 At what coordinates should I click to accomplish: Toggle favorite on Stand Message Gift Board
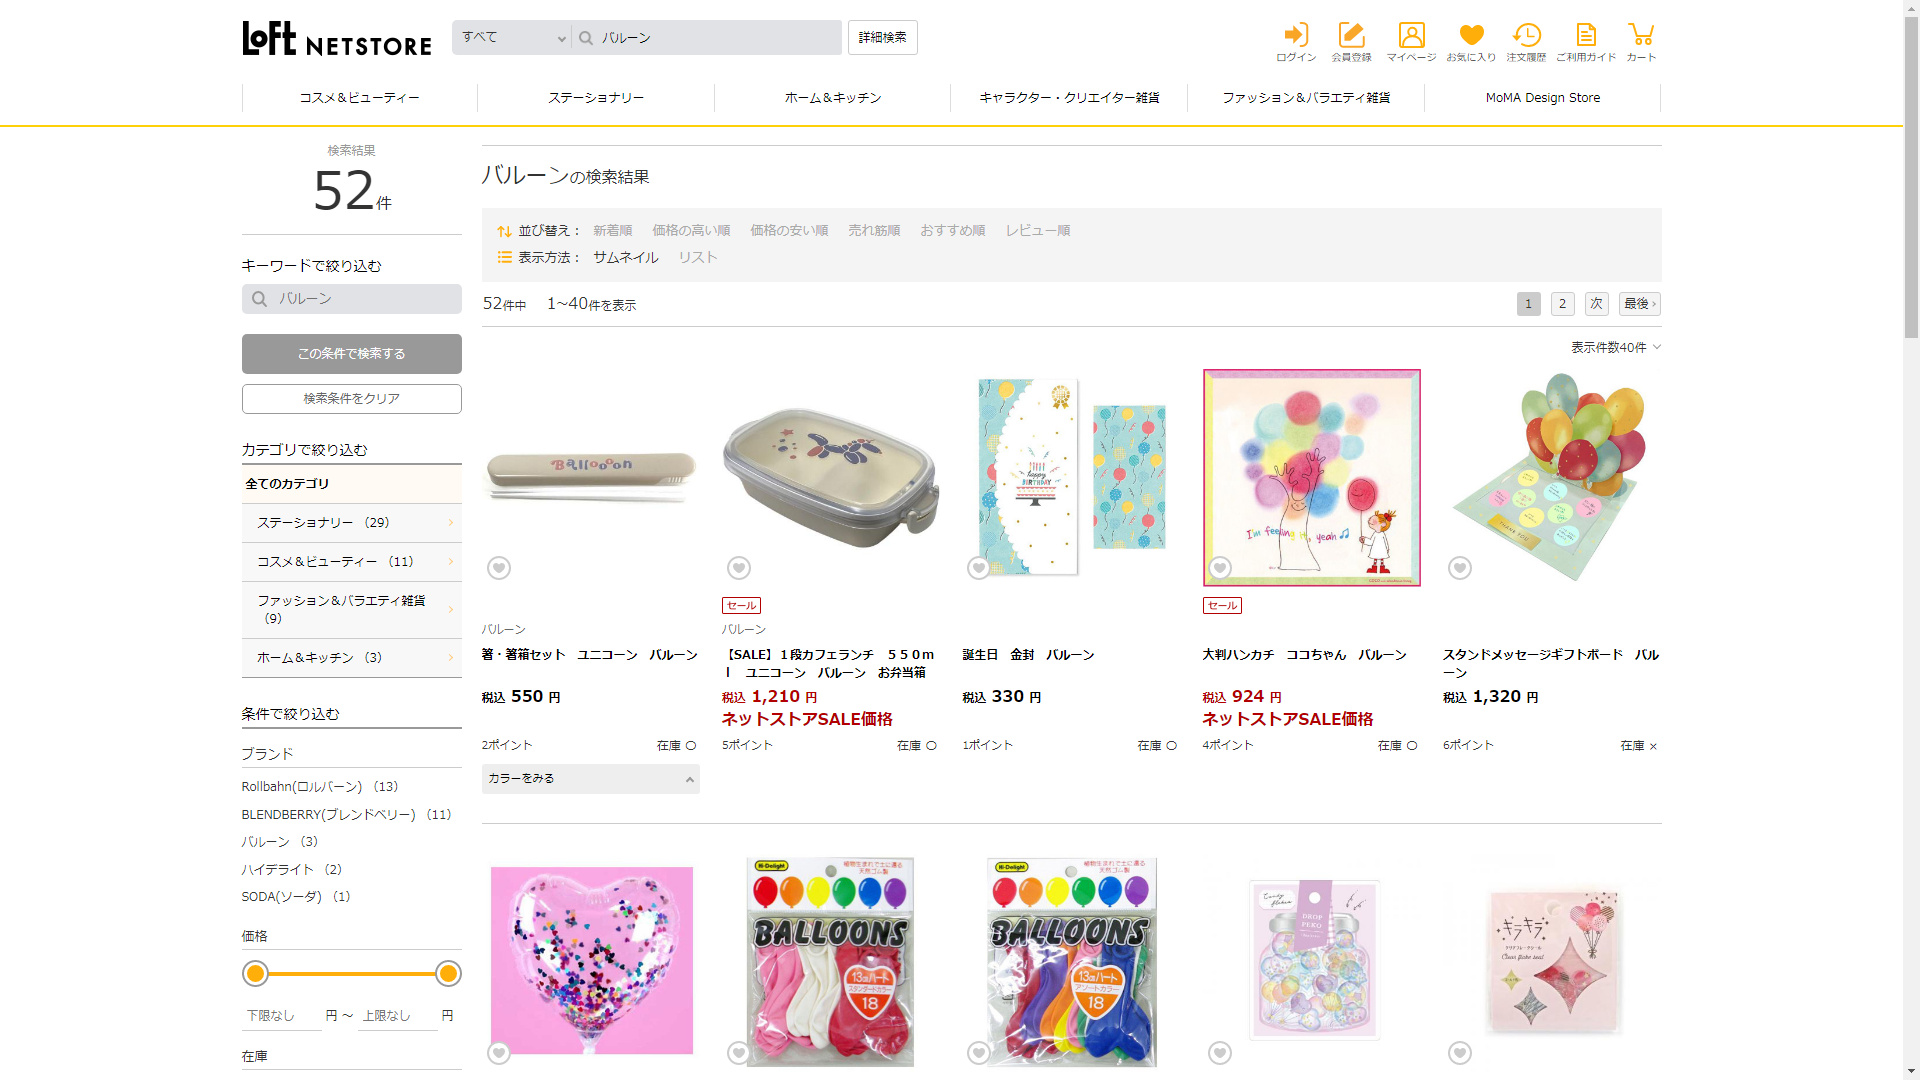1460,568
